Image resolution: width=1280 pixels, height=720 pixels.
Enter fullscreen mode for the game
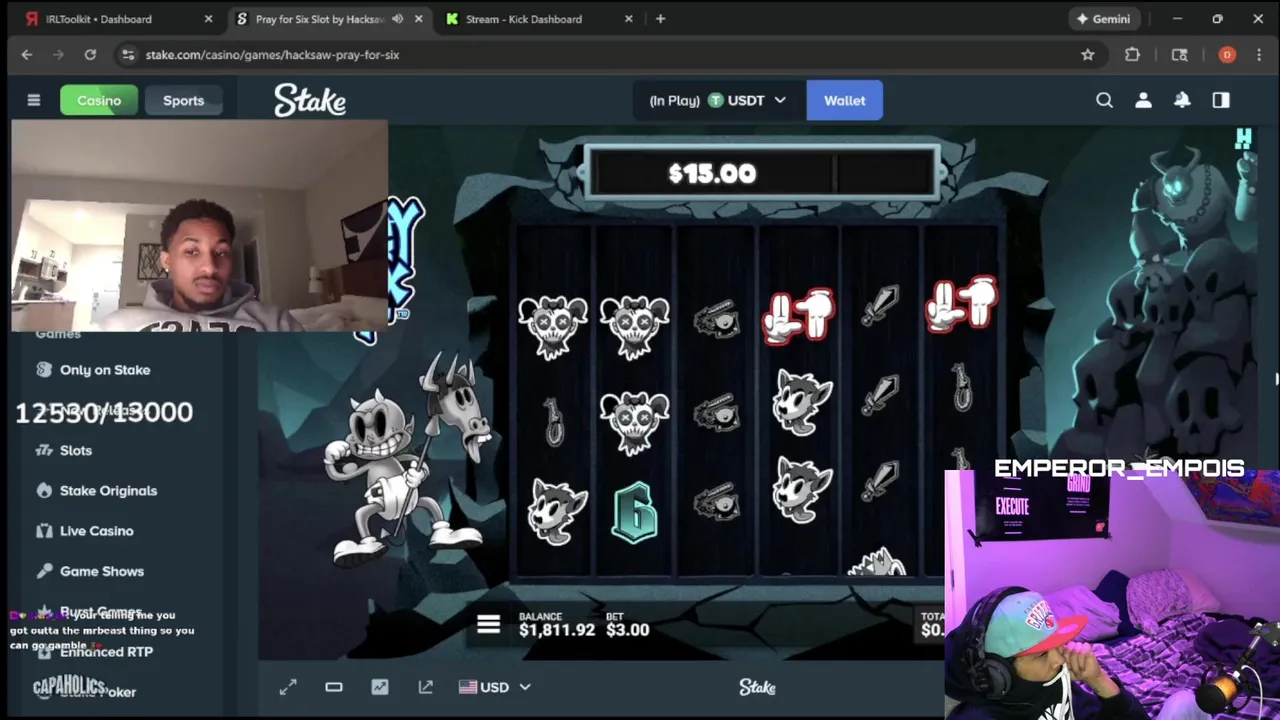(288, 687)
